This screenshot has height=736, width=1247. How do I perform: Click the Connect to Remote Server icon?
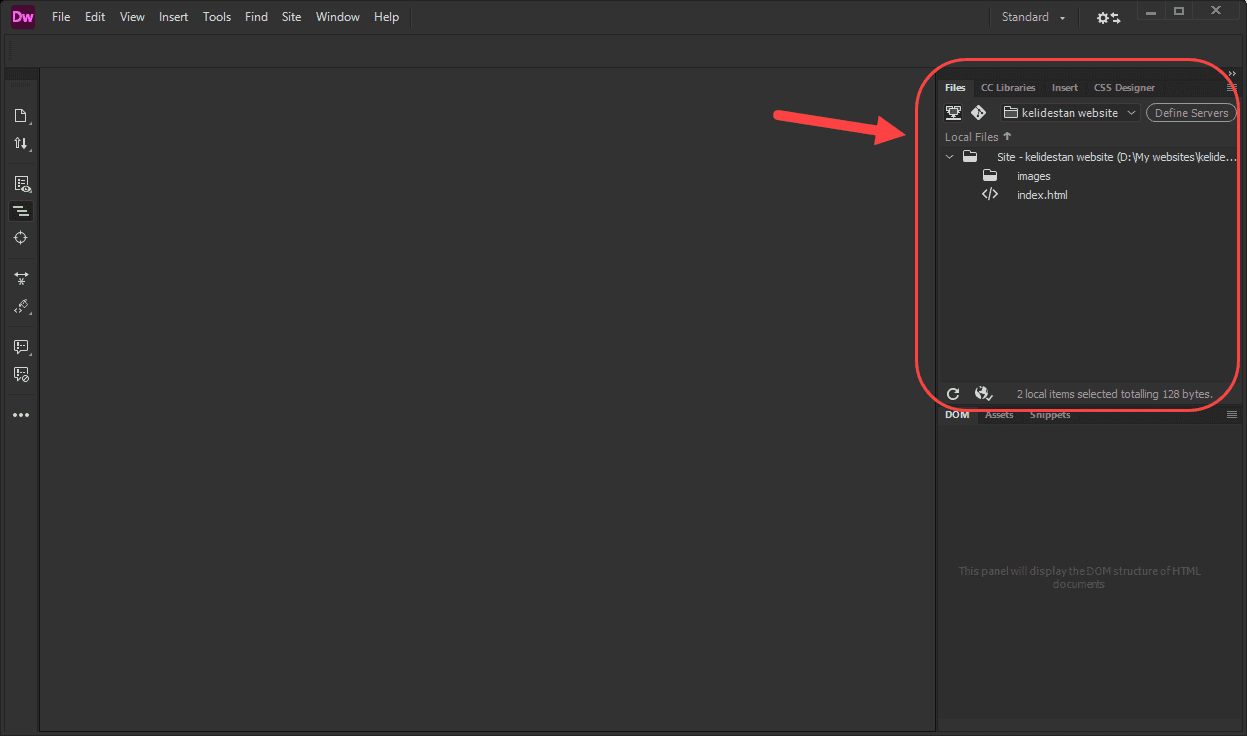pos(954,113)
